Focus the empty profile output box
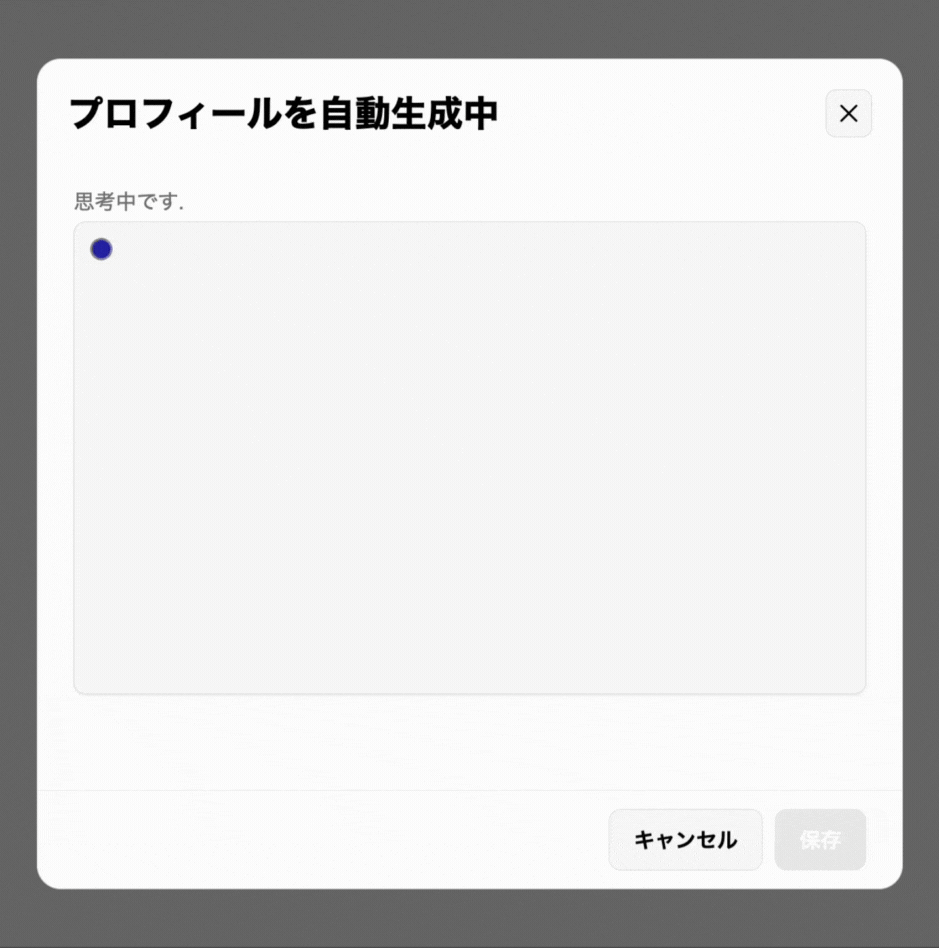The height and width of the screenshot is (948, 939). (469, 458)
